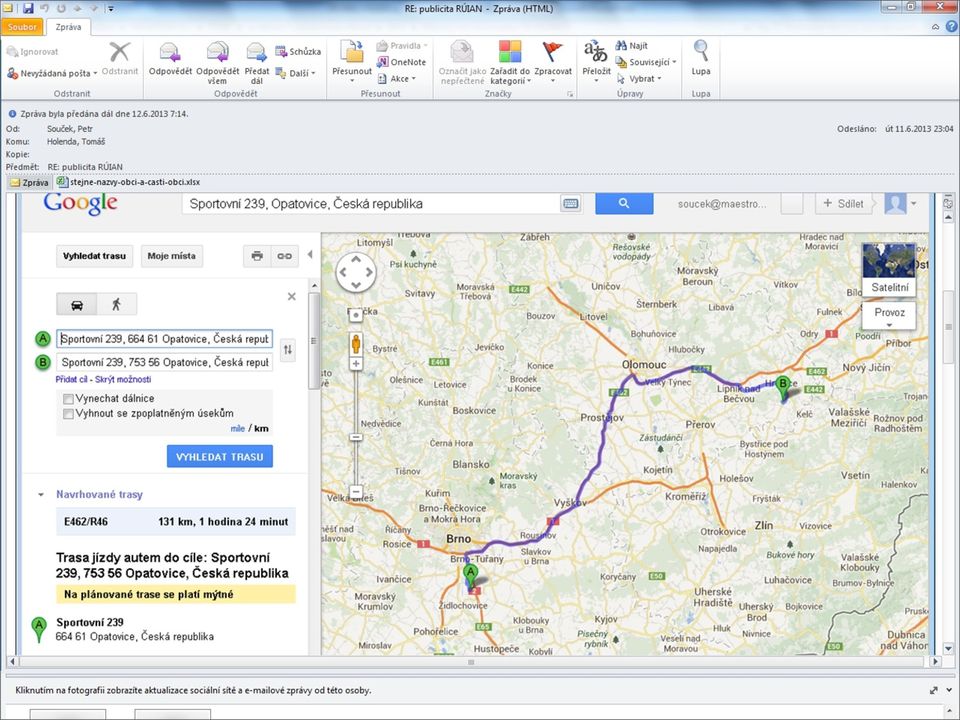The width and height of the screenshot is (960, 720).
Task: Select the E462/R46 suggested route
Action: point(176,522)
